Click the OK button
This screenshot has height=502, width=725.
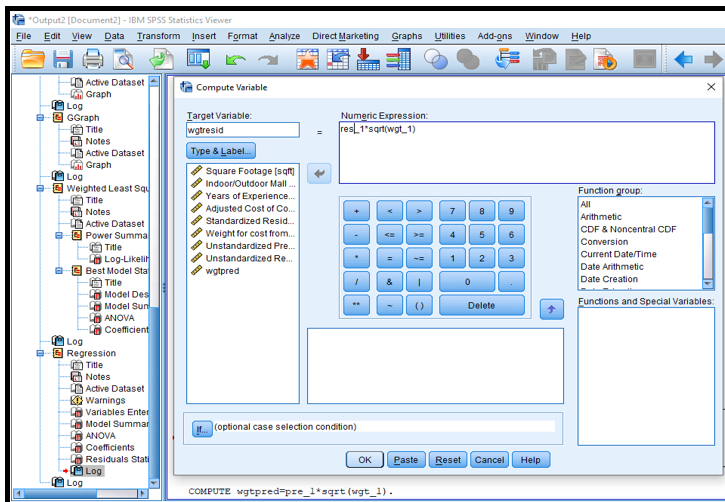(x=365, y=460)
